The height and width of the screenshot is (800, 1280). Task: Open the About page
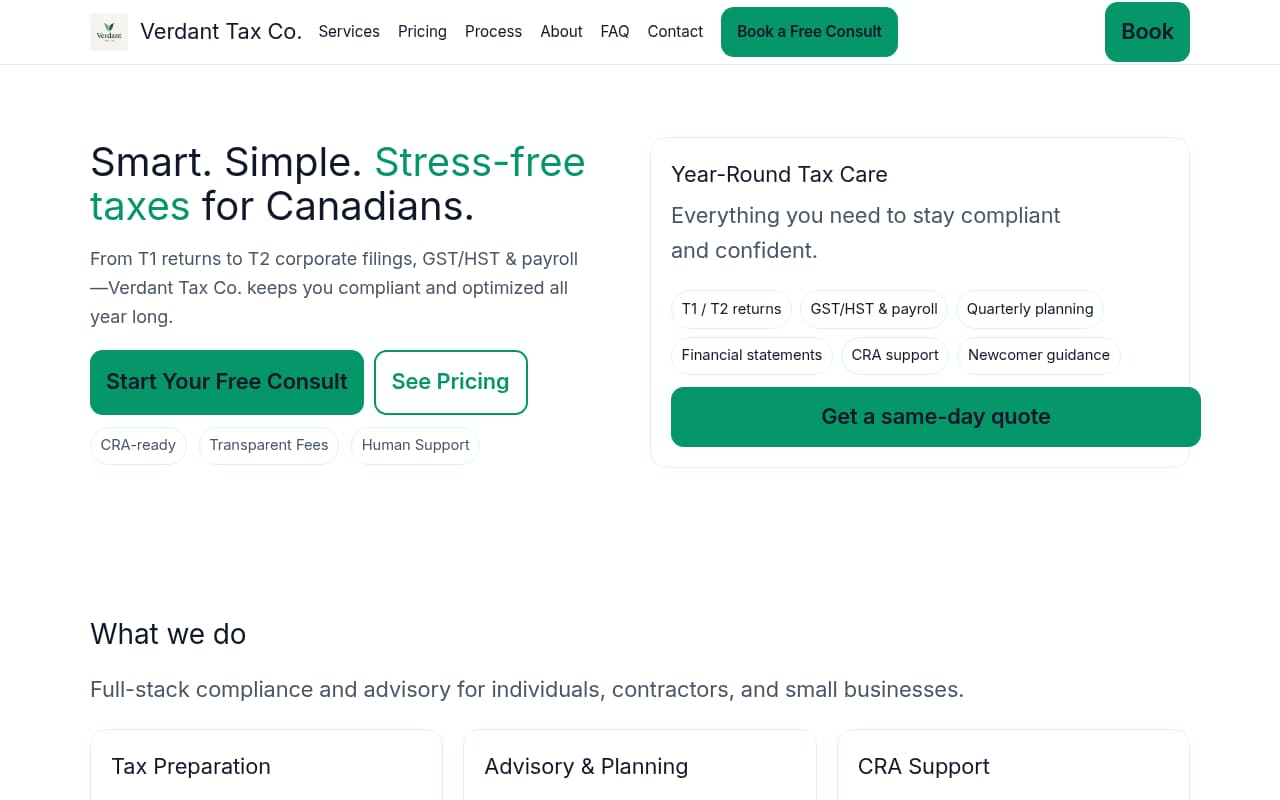pos(561,31)
